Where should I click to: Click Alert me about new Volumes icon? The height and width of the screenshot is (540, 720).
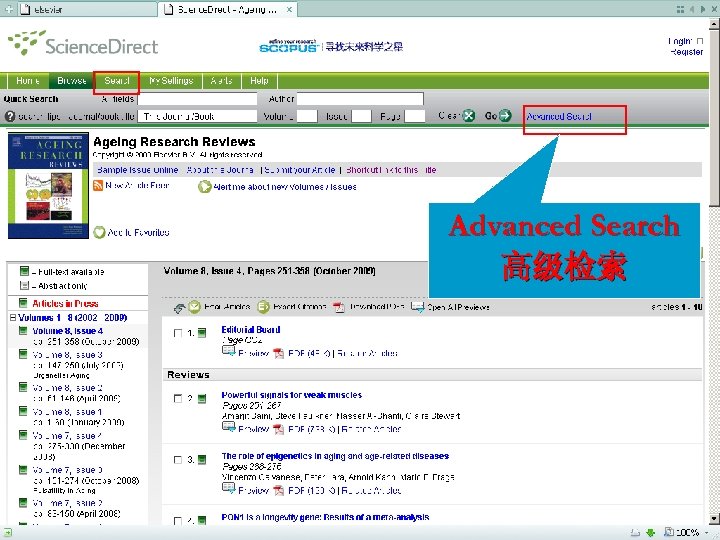click(204, 187)
